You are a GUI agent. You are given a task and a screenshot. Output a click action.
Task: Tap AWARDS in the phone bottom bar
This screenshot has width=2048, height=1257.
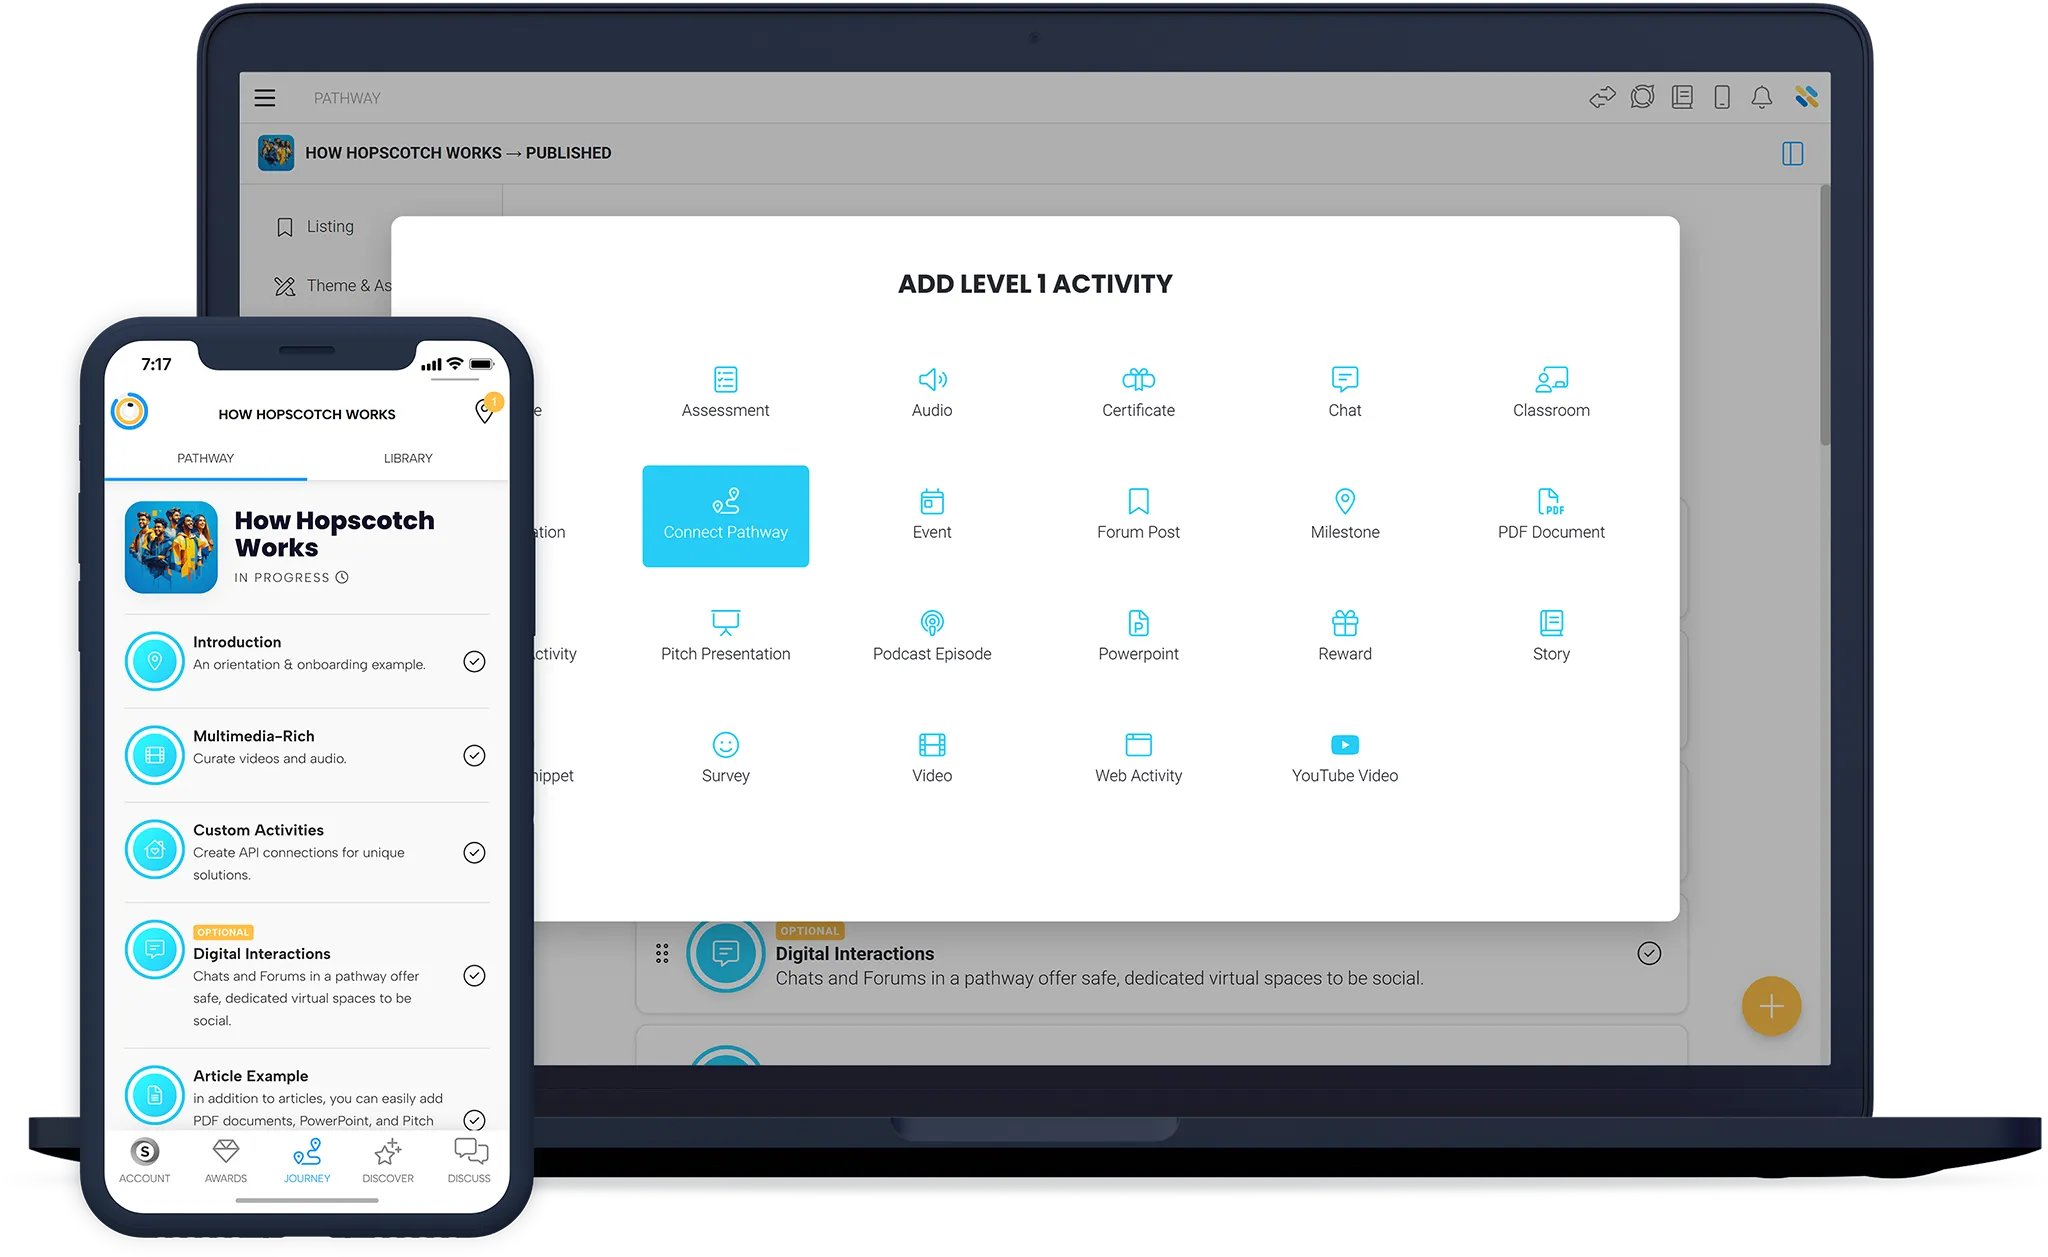point(226,1161)
